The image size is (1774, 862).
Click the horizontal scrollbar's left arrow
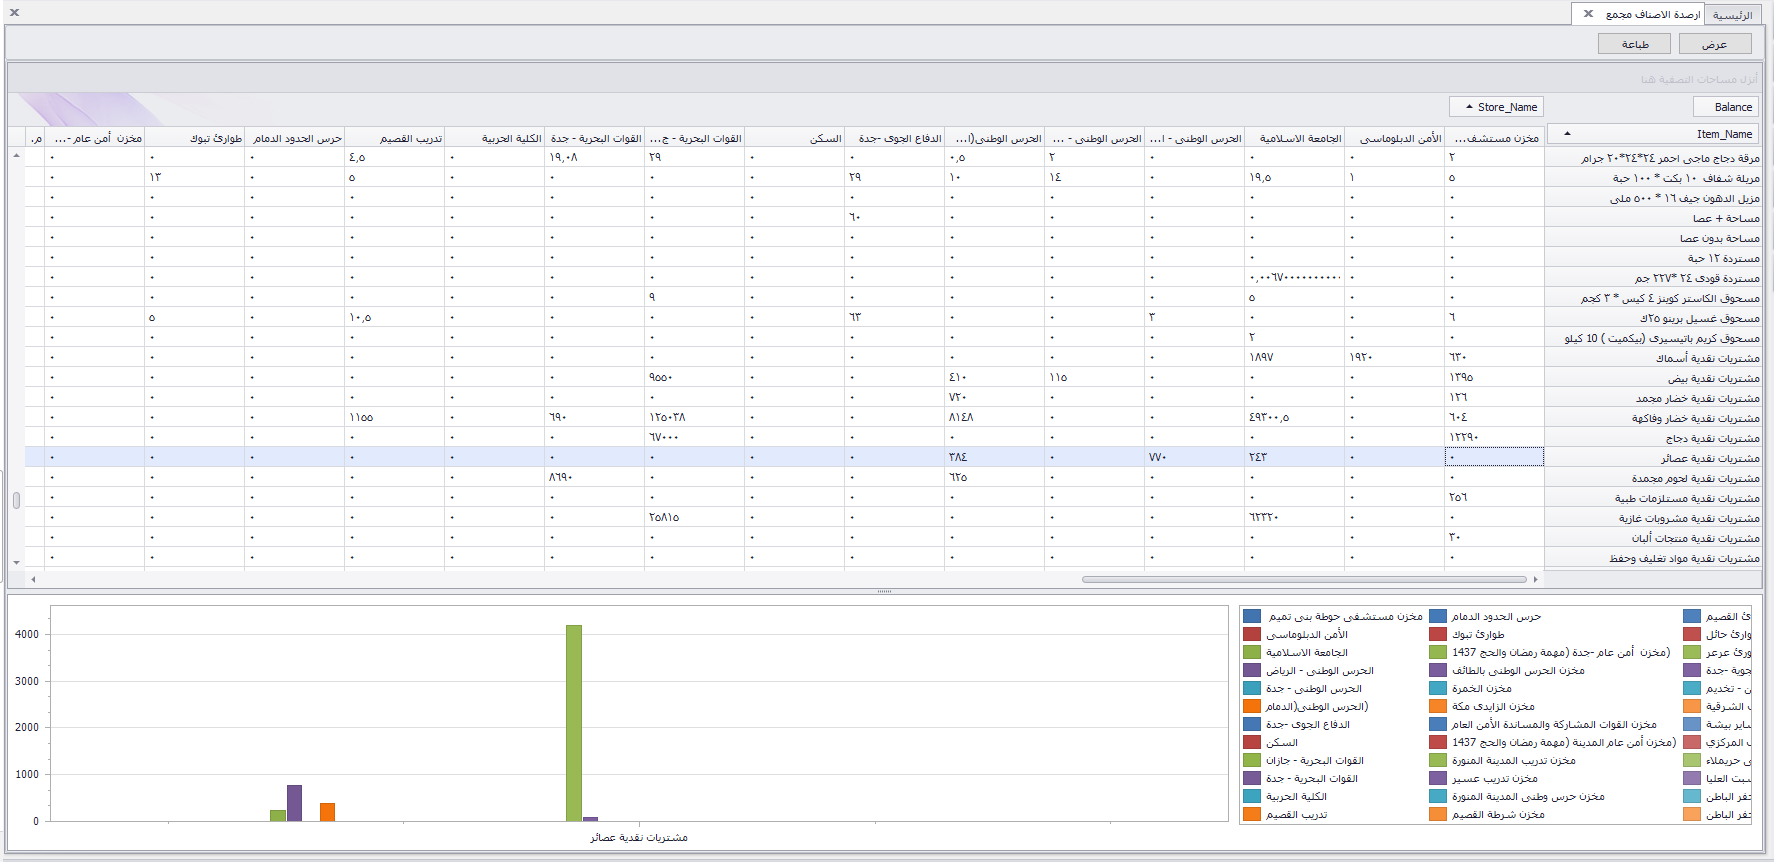tap(33, 579)
